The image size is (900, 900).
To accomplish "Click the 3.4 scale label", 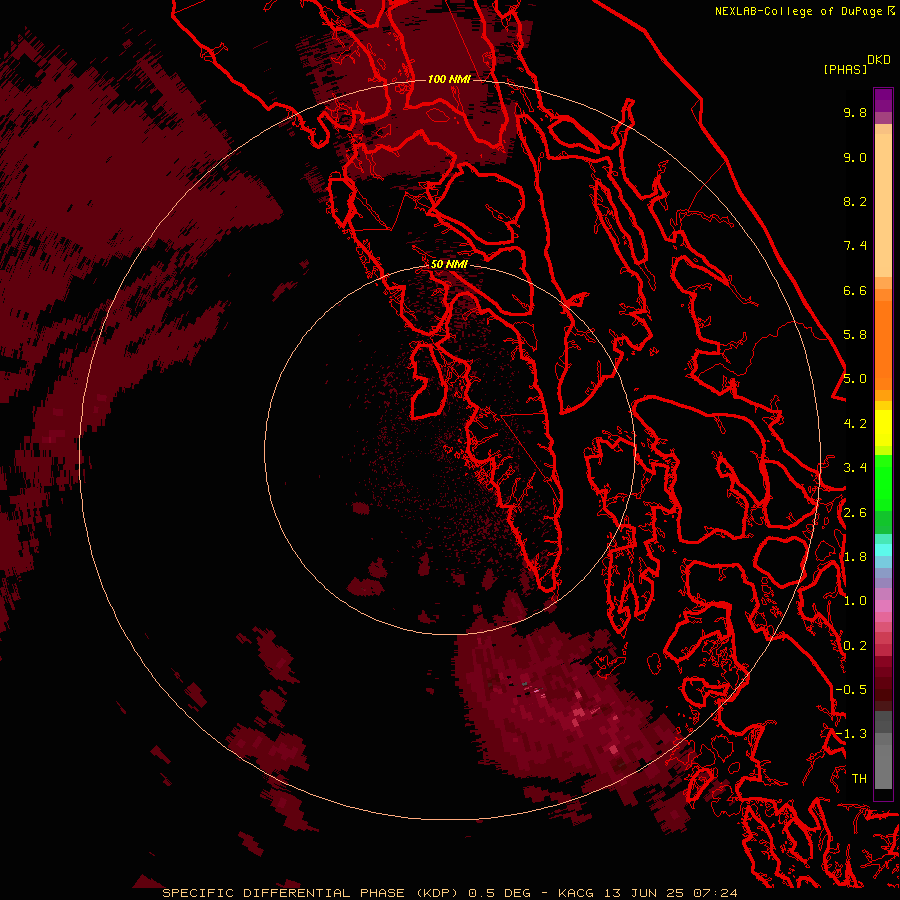I will (855, 468).
